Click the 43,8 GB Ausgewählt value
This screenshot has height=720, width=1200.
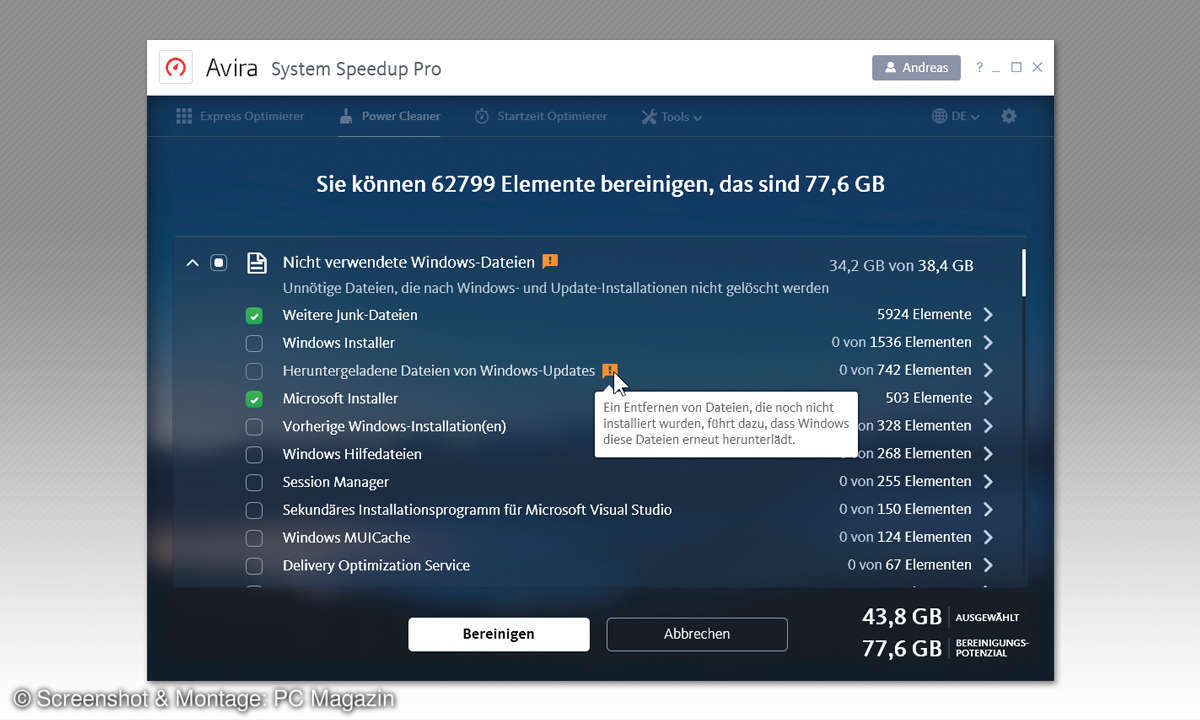(902, 616)
